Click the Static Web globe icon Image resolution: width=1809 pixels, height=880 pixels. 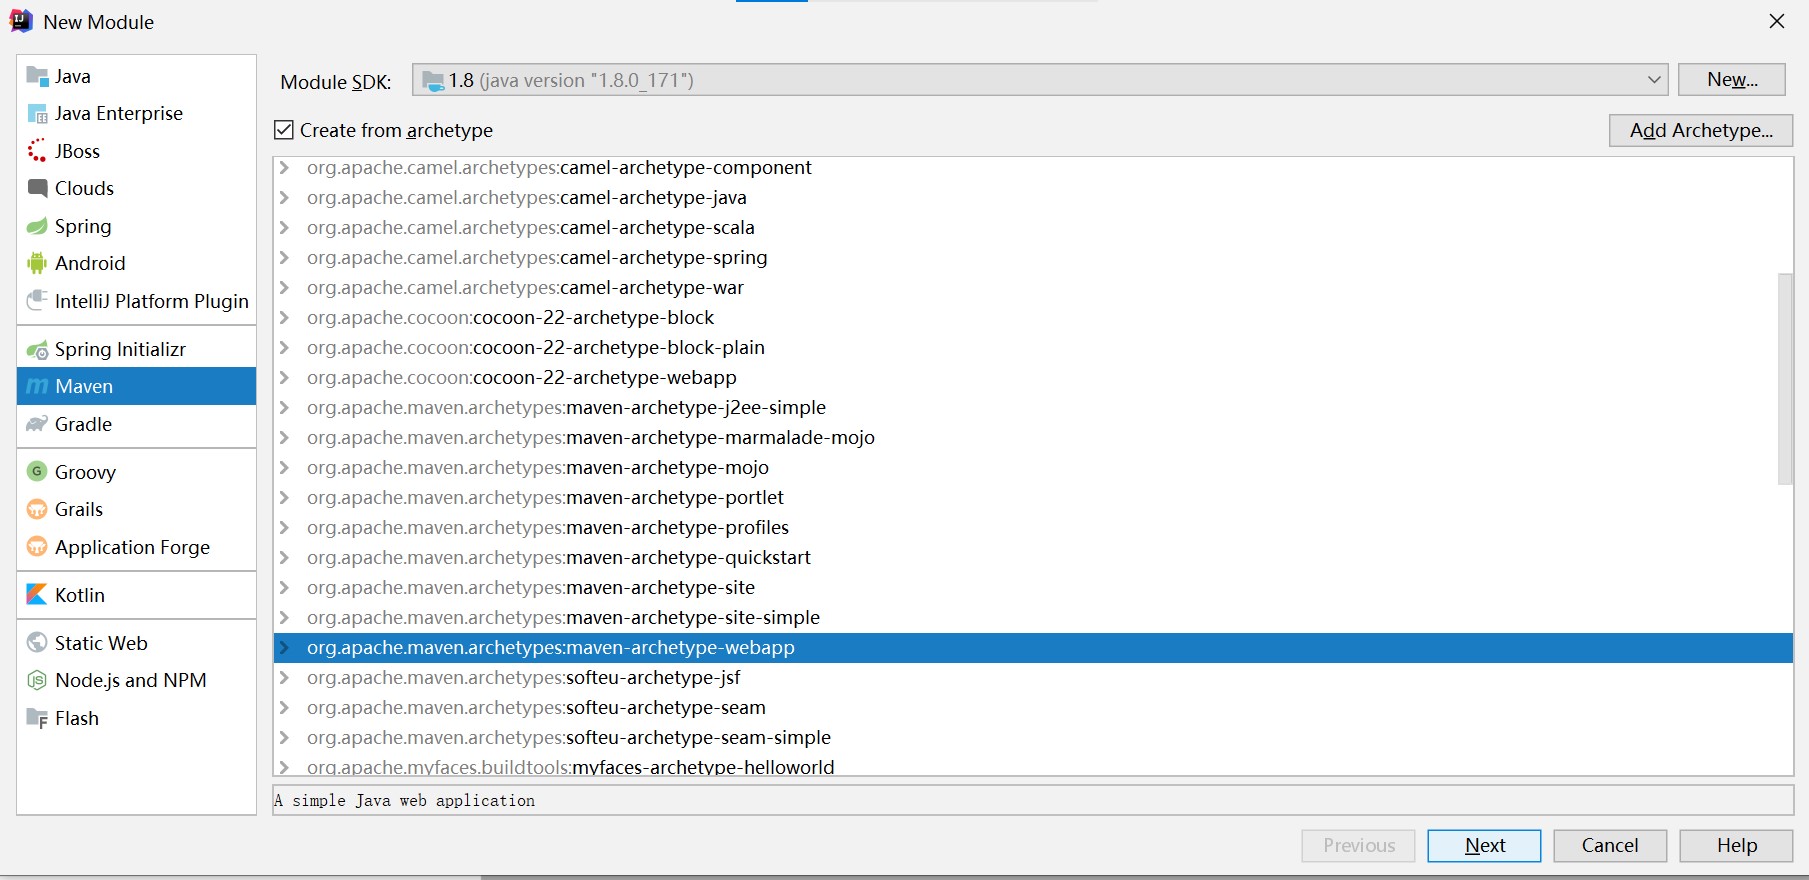pyautogui.click(x=37, y=642)
